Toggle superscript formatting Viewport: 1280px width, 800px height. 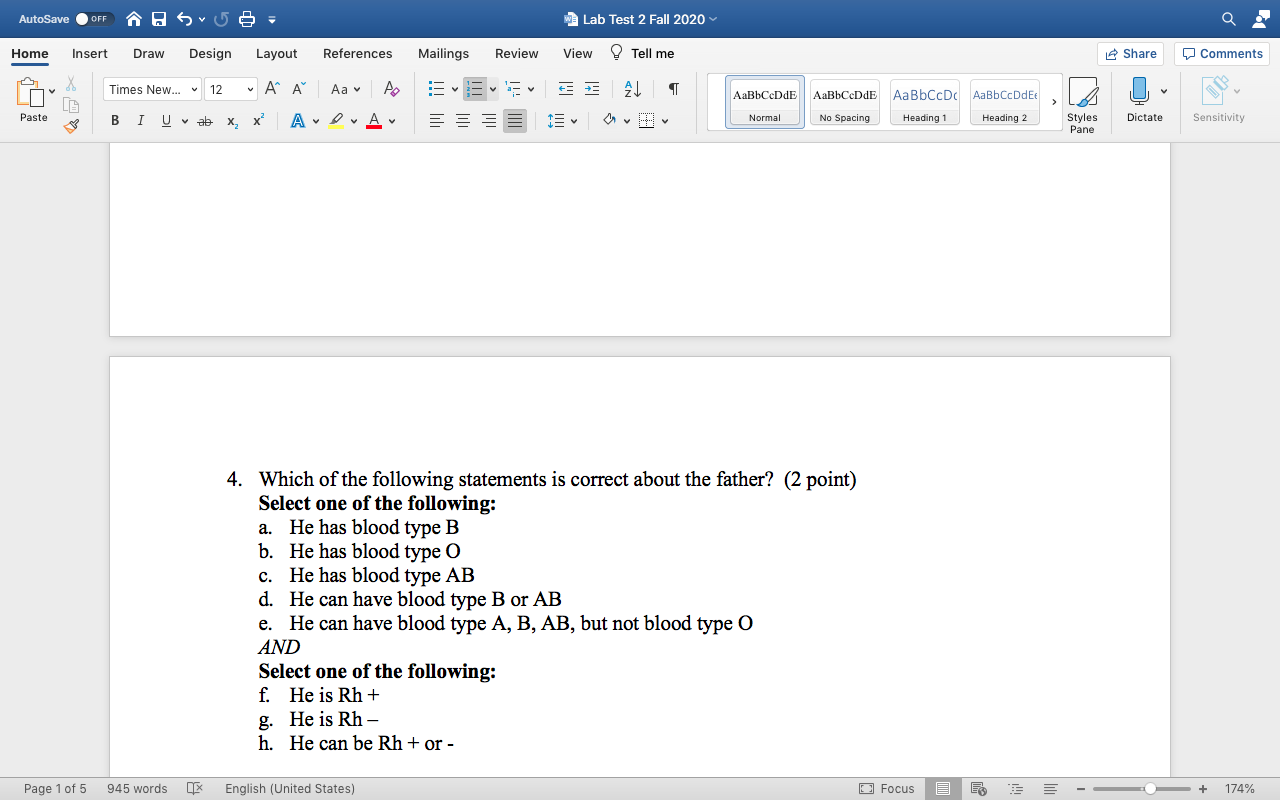(x=258, y=121)
